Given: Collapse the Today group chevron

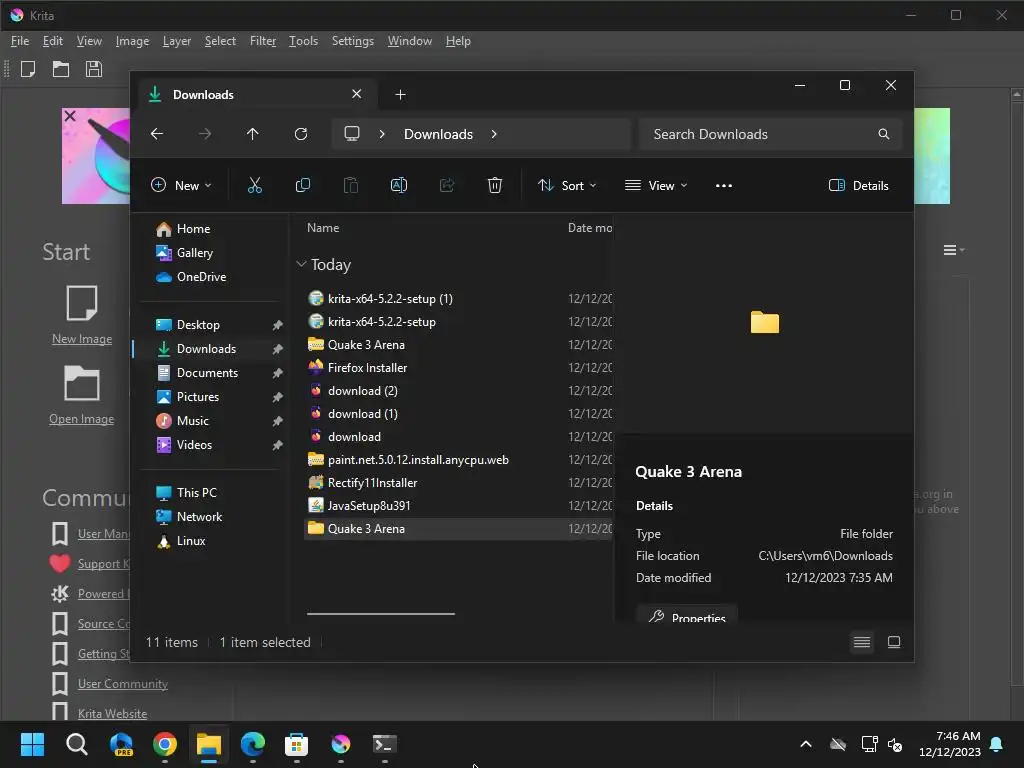Looking at the screenshot, I should tap(301, 264).
